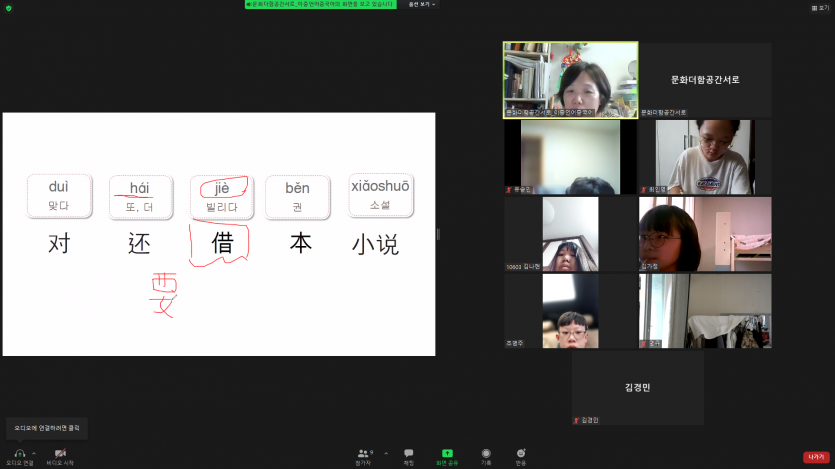Open the 옵션 보기 dropdown
Screen dimensions: 835x469
point(423,4)
